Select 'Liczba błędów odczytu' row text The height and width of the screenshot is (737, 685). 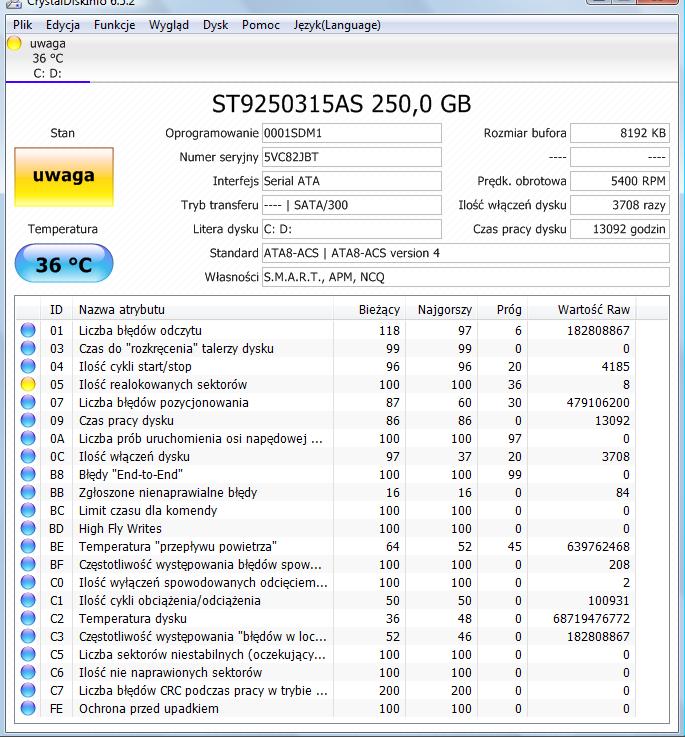coord(140,330)
